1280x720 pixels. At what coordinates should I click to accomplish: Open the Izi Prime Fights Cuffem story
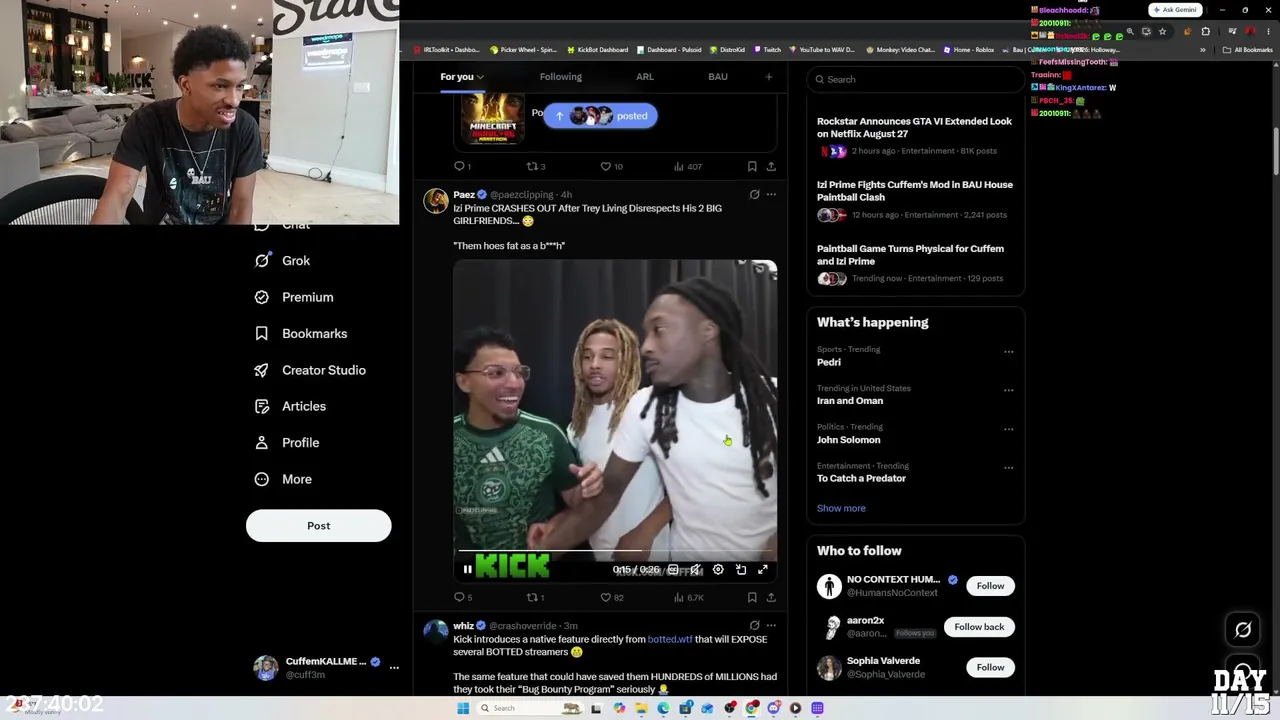coord(915,200)
